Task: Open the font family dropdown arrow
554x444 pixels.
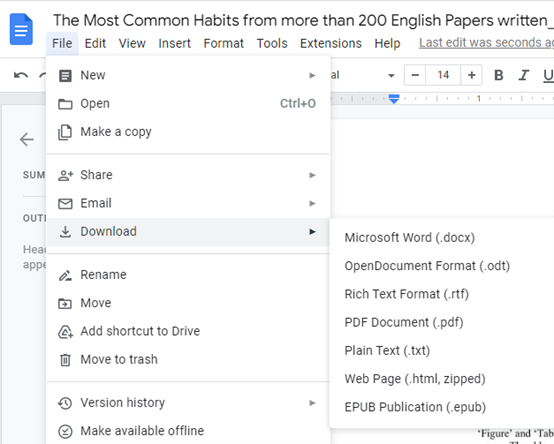Action: [x=391, y=76]
